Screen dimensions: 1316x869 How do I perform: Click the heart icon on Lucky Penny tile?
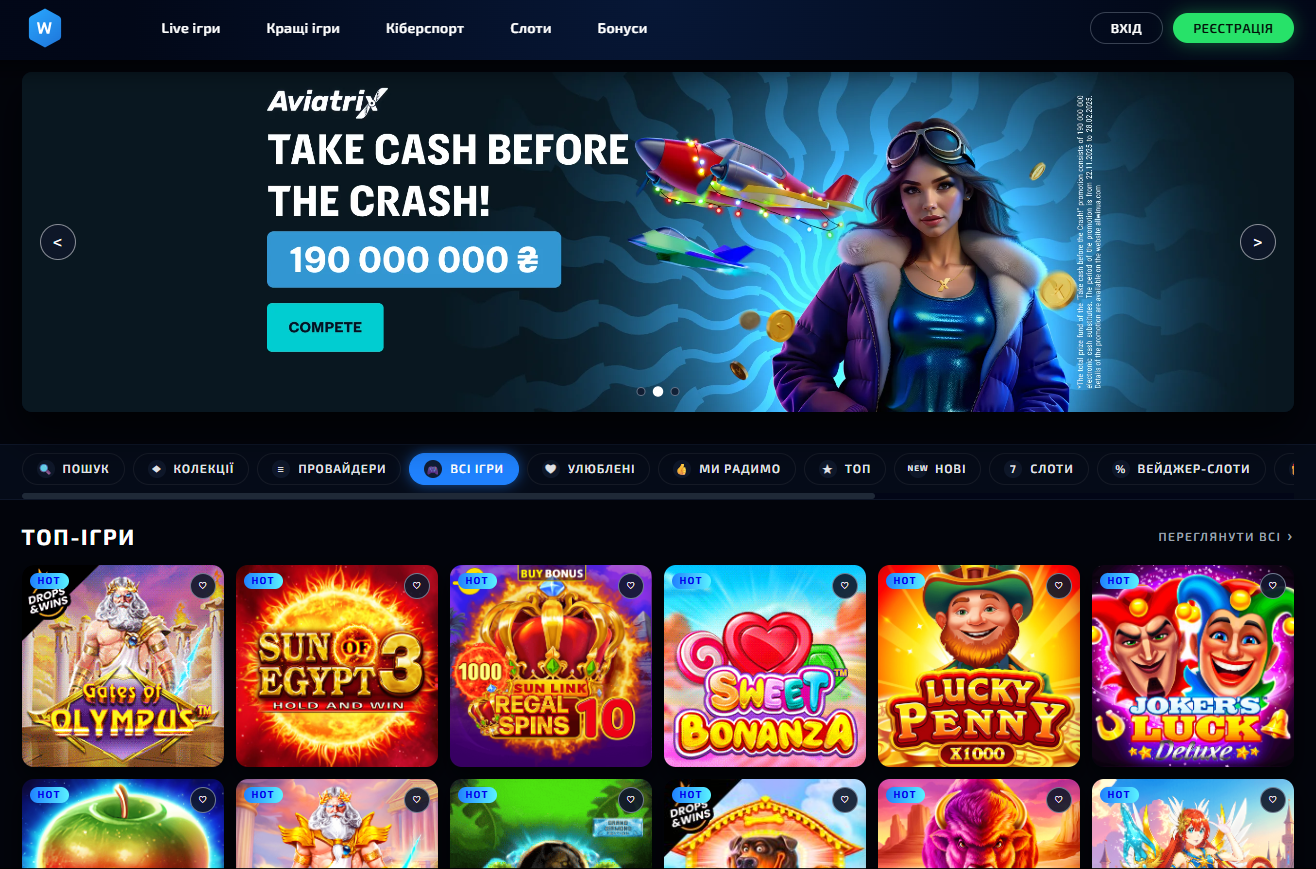pos(1059,586)
